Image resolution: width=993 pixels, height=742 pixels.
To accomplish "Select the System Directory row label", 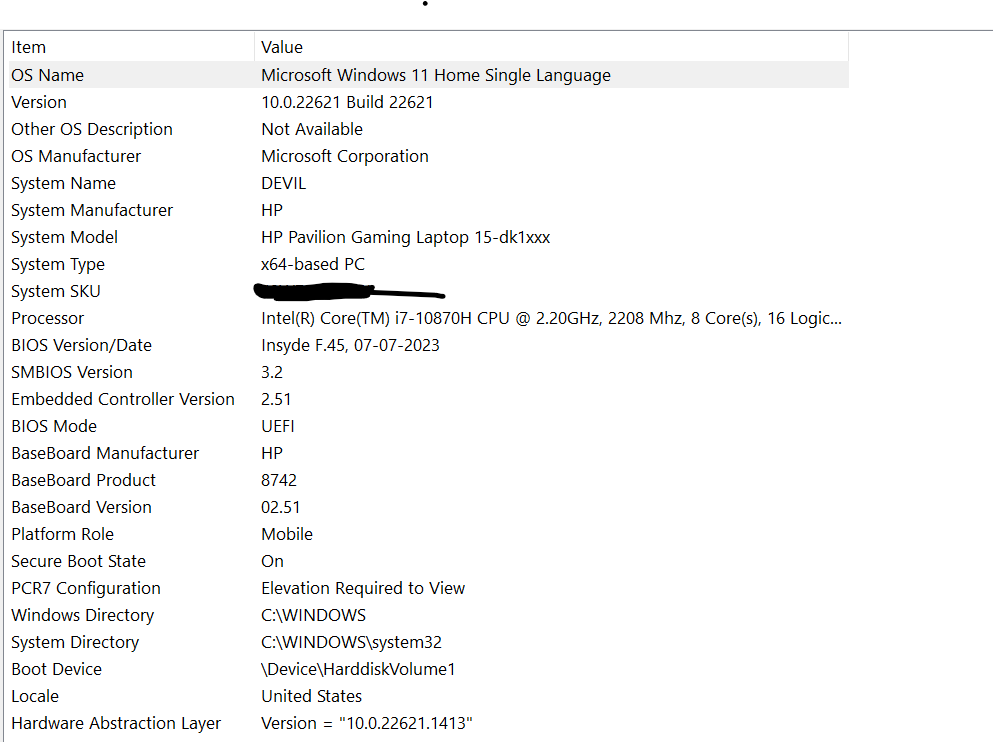I will coord(75,643).
